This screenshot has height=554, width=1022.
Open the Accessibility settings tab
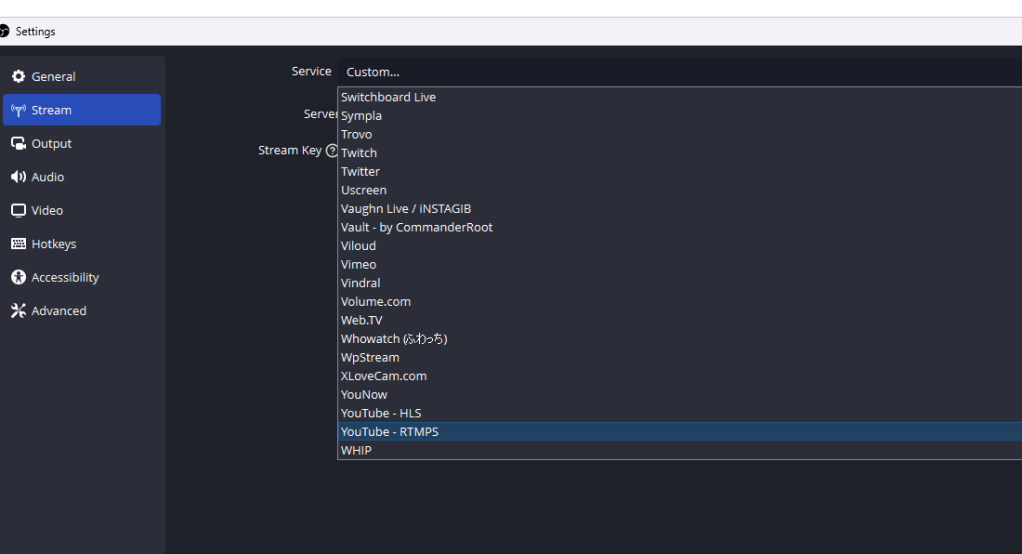click(82, 277)
